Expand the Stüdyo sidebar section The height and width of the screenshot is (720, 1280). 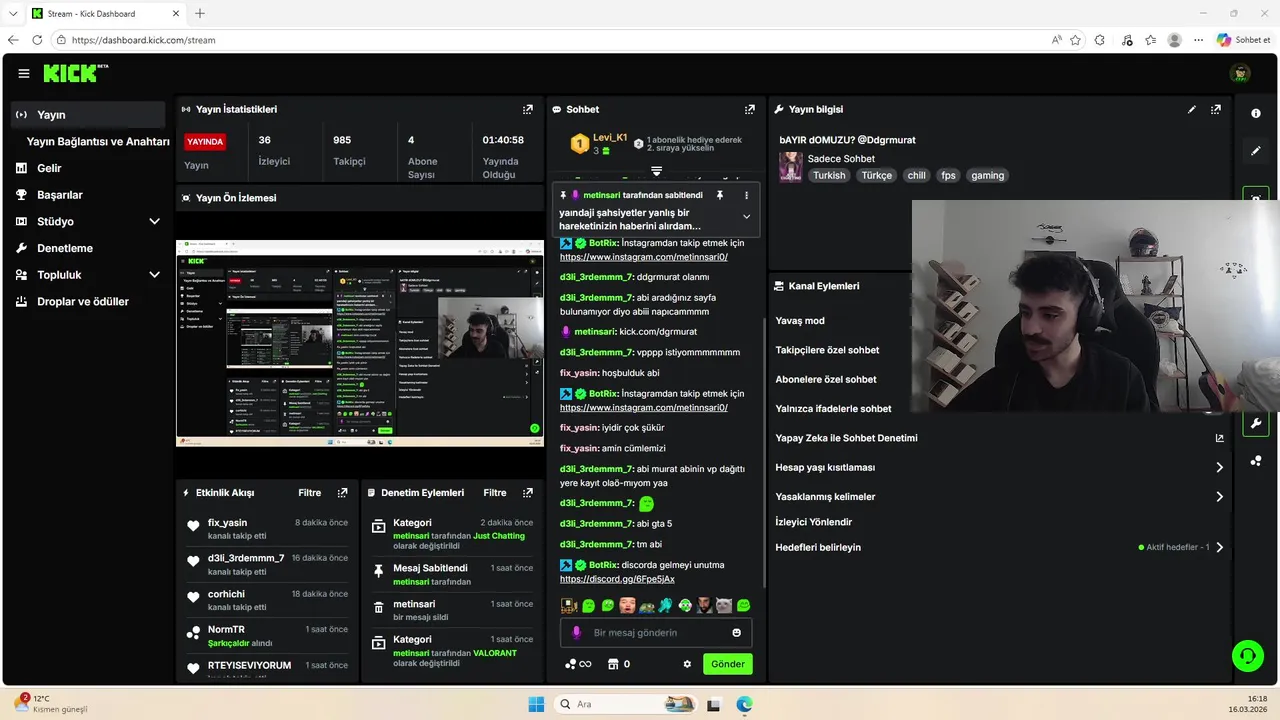(x=154, y=221)
